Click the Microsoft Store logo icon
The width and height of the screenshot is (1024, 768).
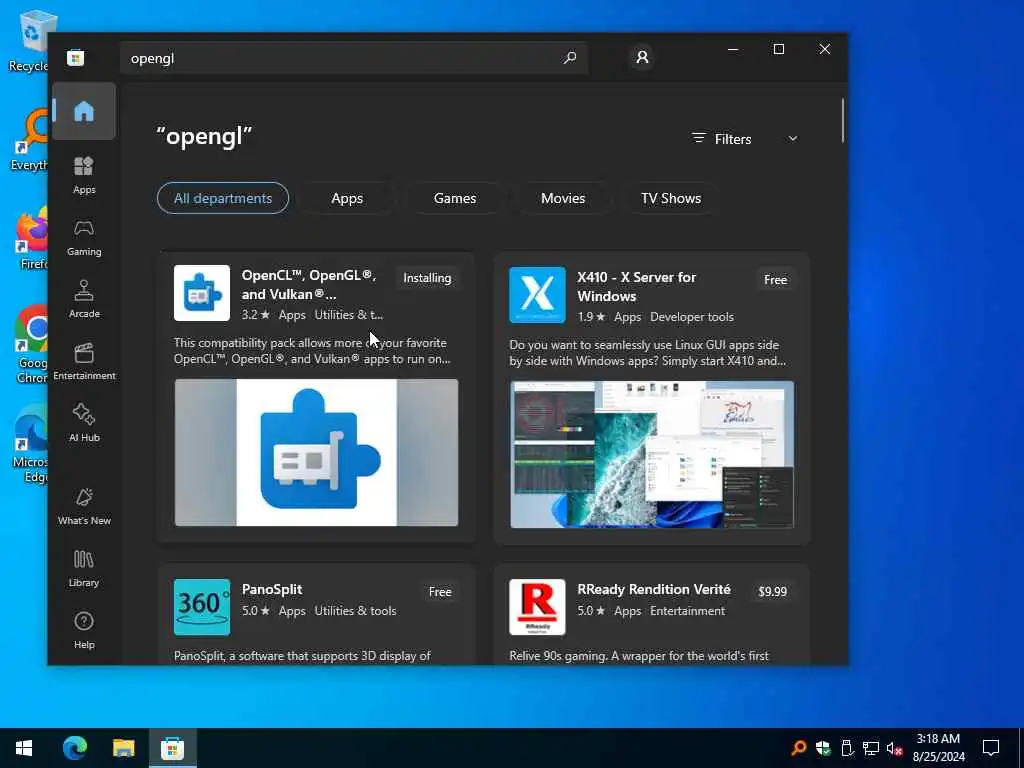pyautogui.click(x=75, y=57)
